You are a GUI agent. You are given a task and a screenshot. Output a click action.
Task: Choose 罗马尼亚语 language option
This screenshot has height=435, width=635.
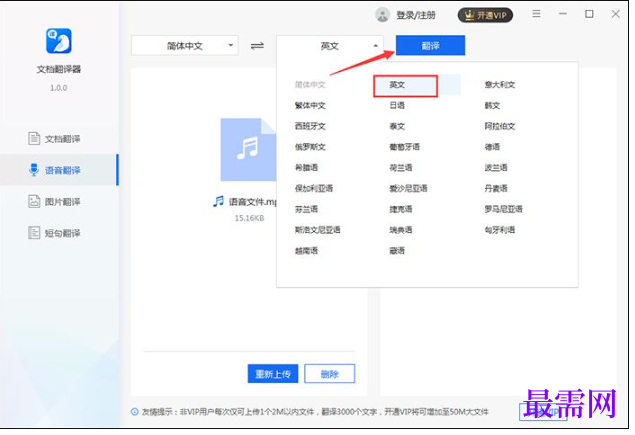pos(503,209)
